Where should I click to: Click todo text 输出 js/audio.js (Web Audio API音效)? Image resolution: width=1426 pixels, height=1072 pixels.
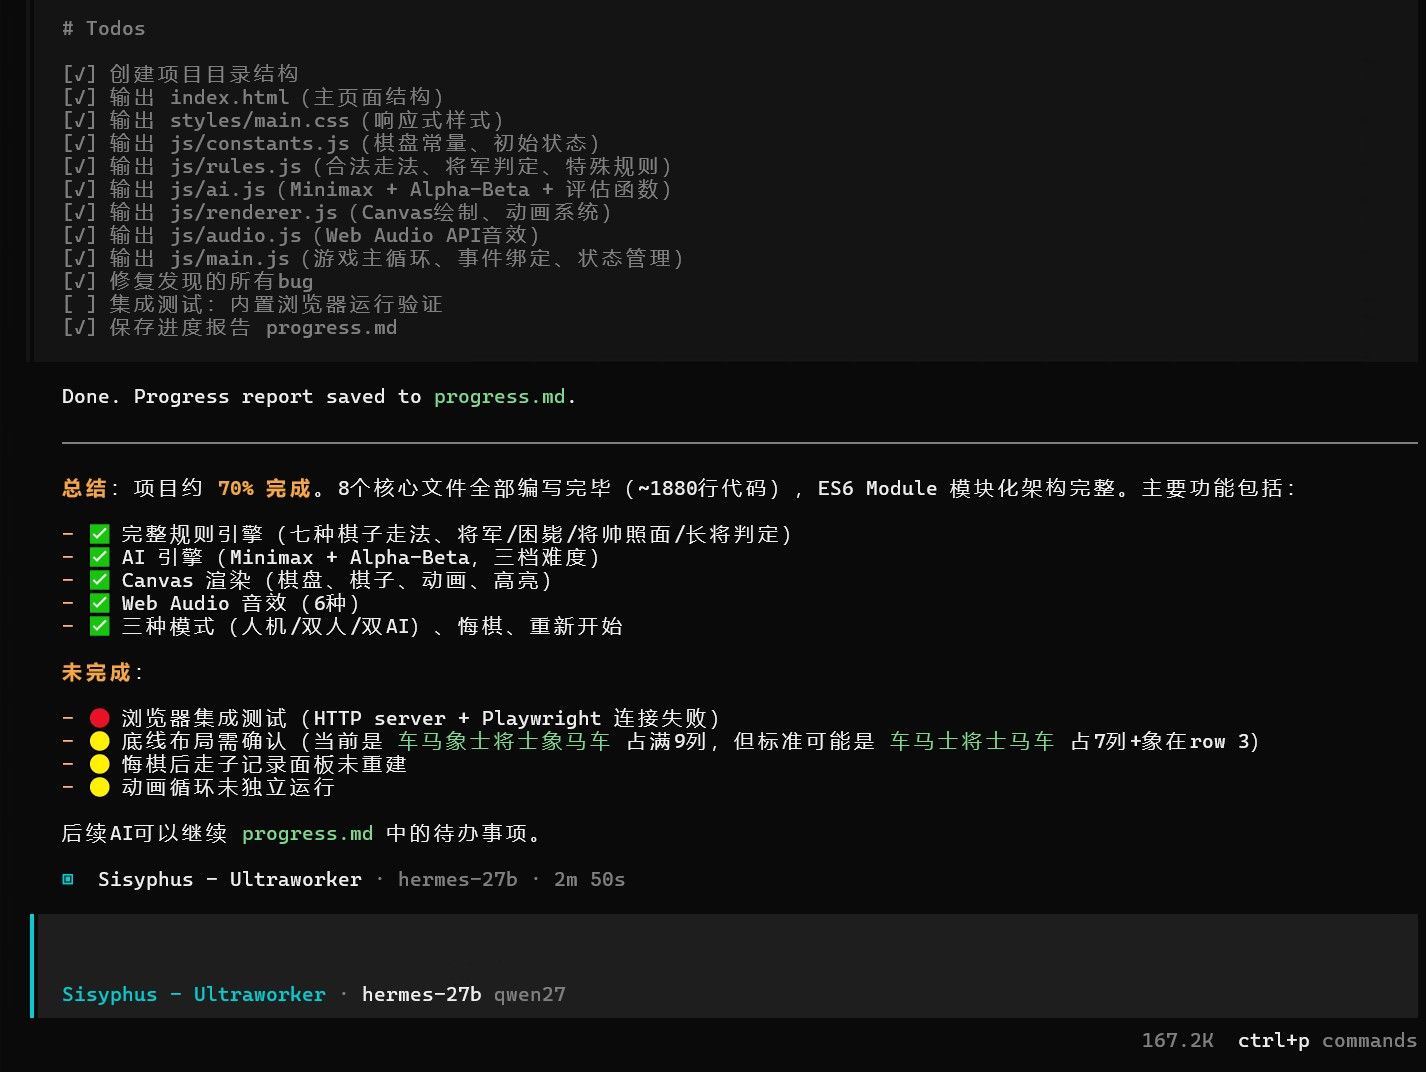[325, 235]
